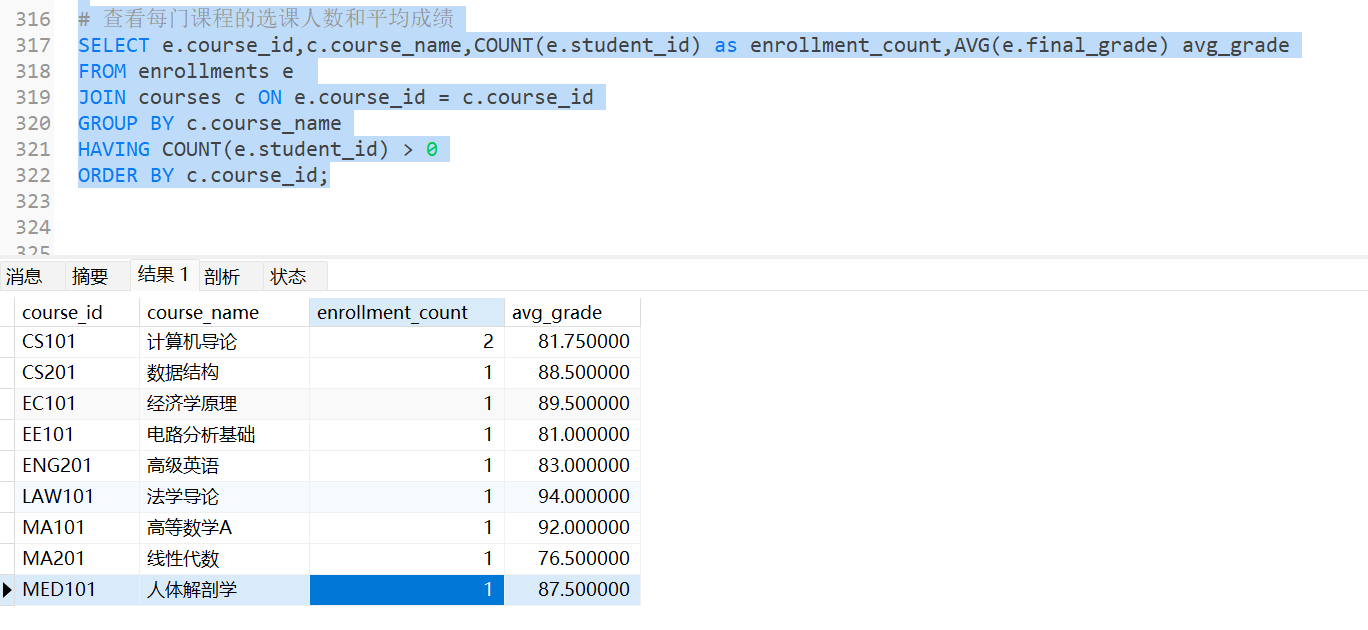Select the EE101 cell
Image resolution: width=1368 pixels, height=630 pixels.
pos(77,435)
